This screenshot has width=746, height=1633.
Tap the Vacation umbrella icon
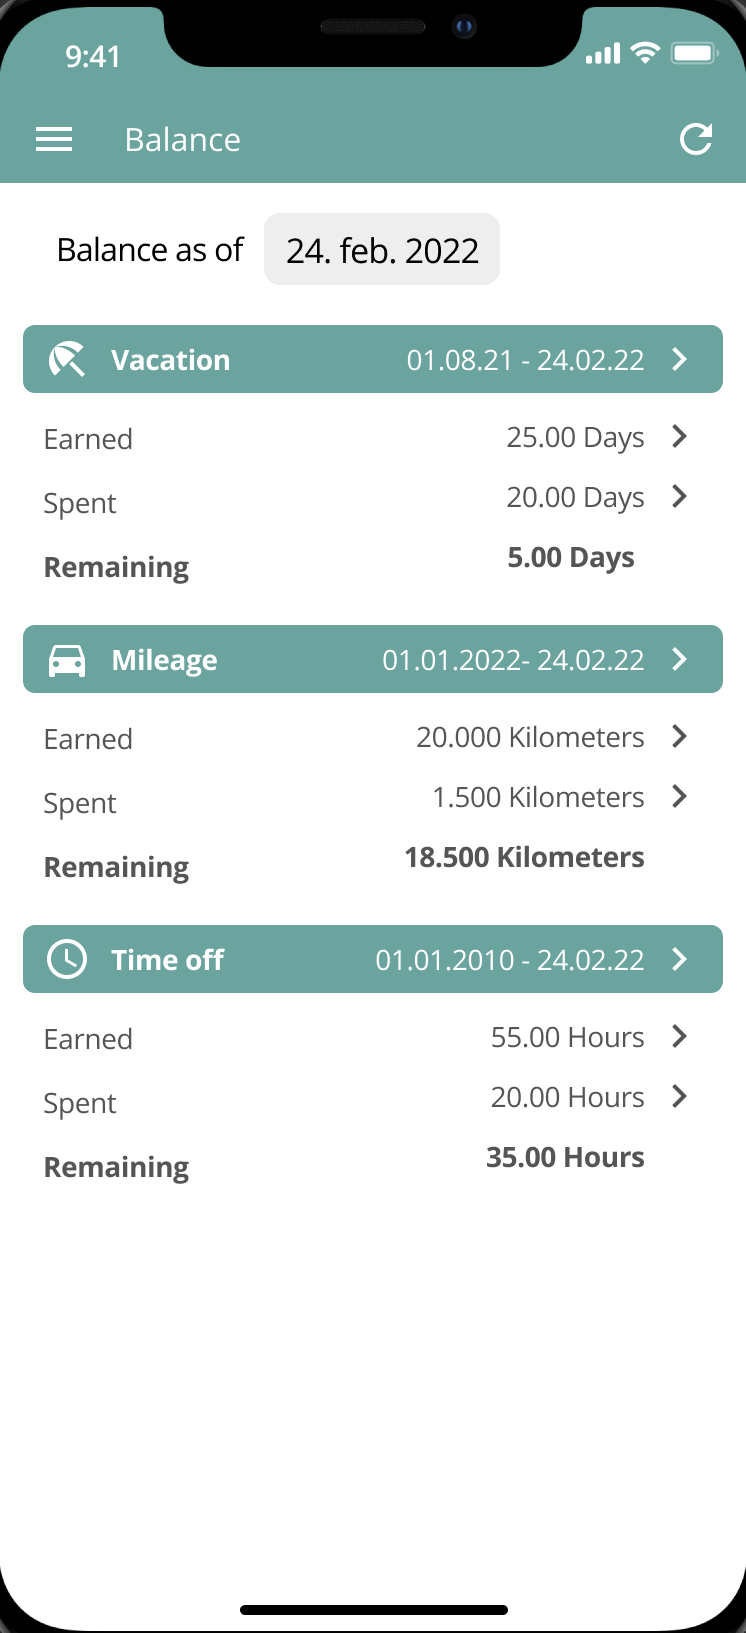point(67,360)
